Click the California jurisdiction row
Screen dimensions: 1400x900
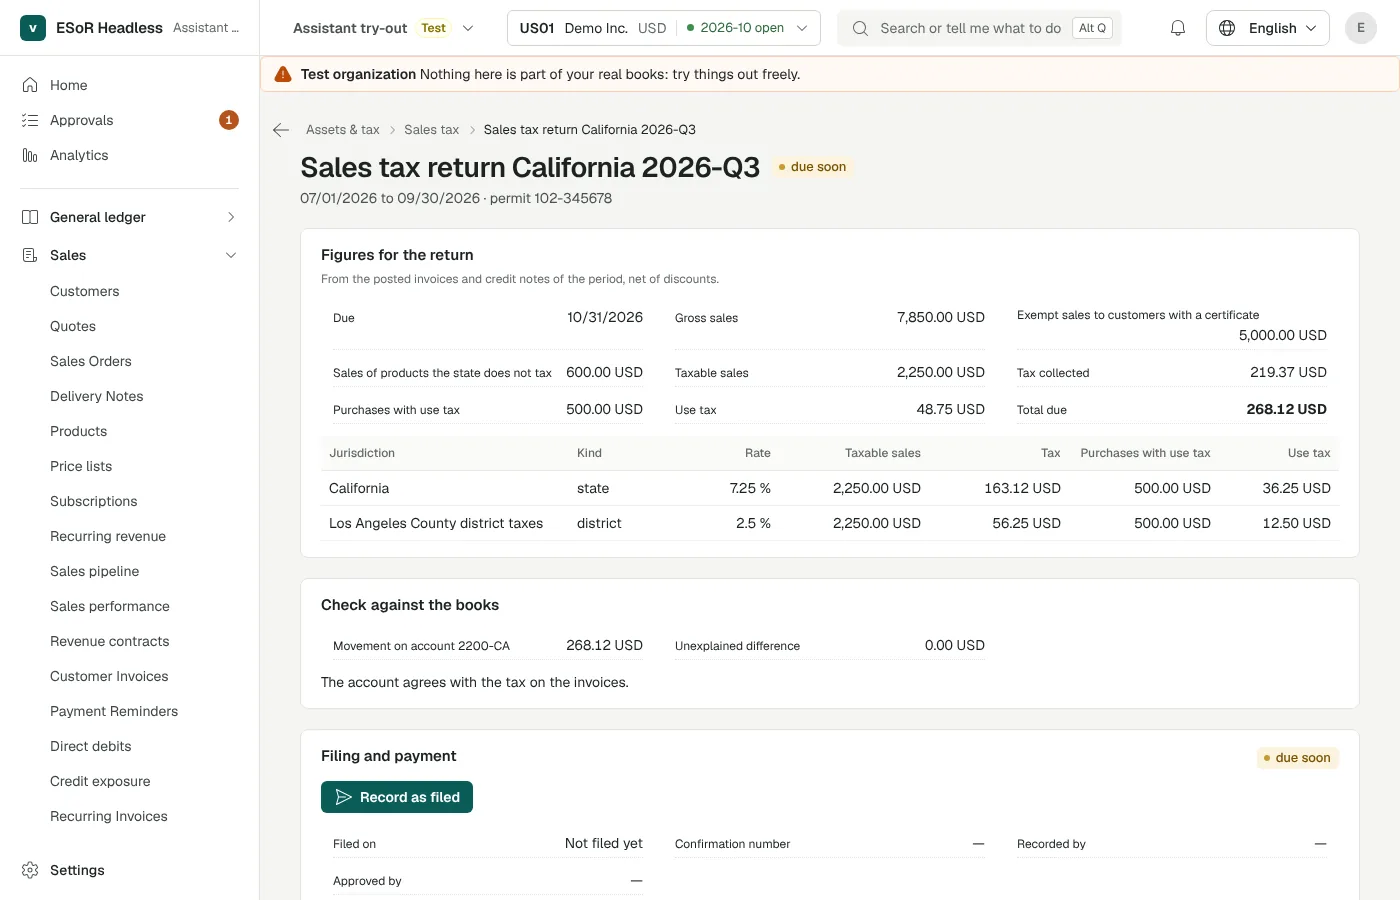(830, 488)
